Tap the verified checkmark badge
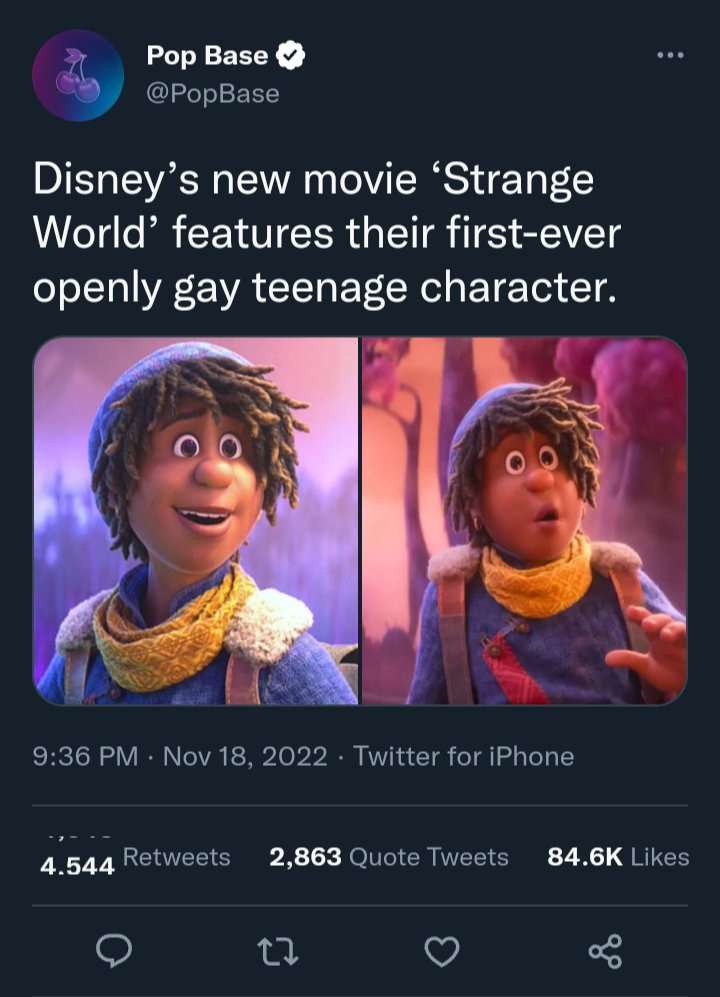This screenshot has width=720, height=997. coord(291,55)
